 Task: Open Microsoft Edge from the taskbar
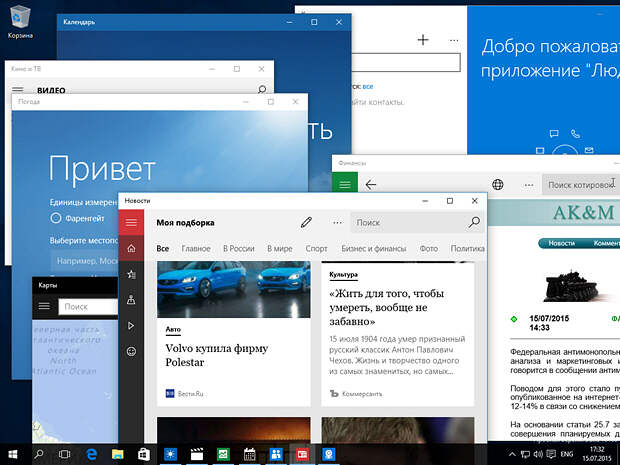coord(91,454)
